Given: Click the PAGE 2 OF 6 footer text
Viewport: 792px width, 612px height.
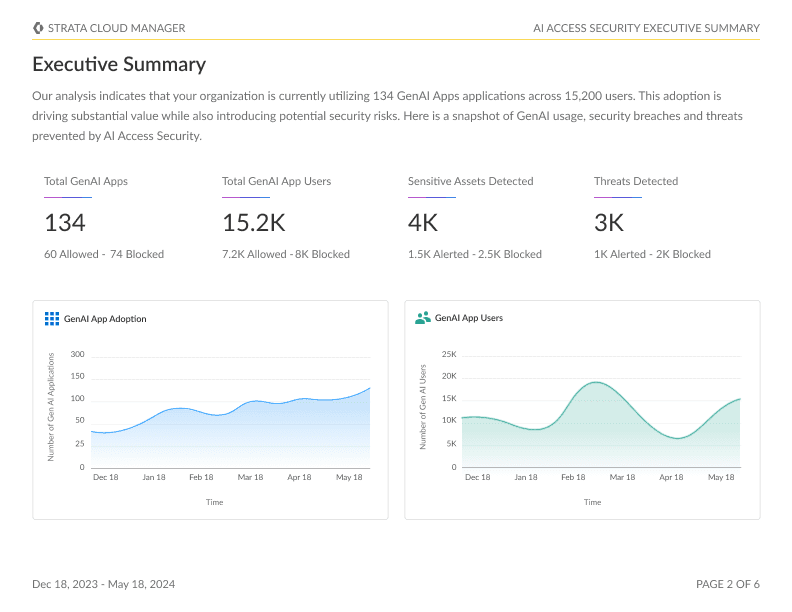Looking at the screenshot, I should pos(728,584).
